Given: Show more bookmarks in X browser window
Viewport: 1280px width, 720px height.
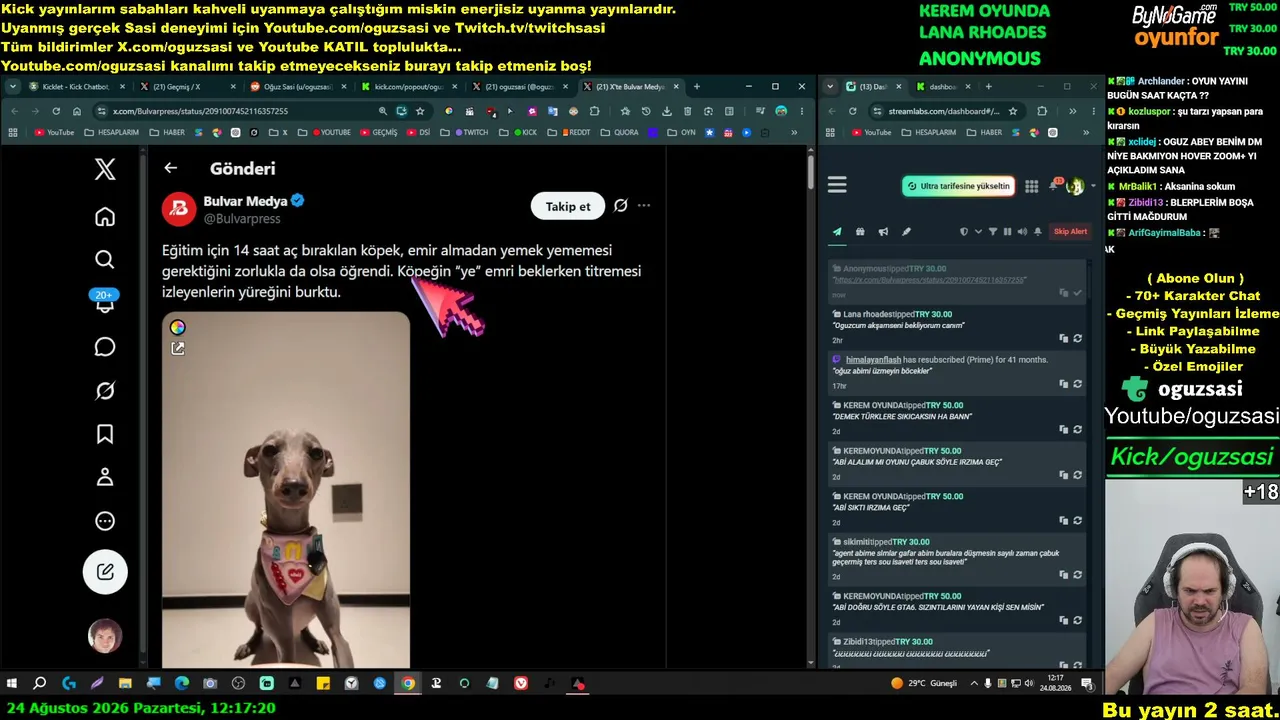Looking at the screenshot, I should 794,132.
